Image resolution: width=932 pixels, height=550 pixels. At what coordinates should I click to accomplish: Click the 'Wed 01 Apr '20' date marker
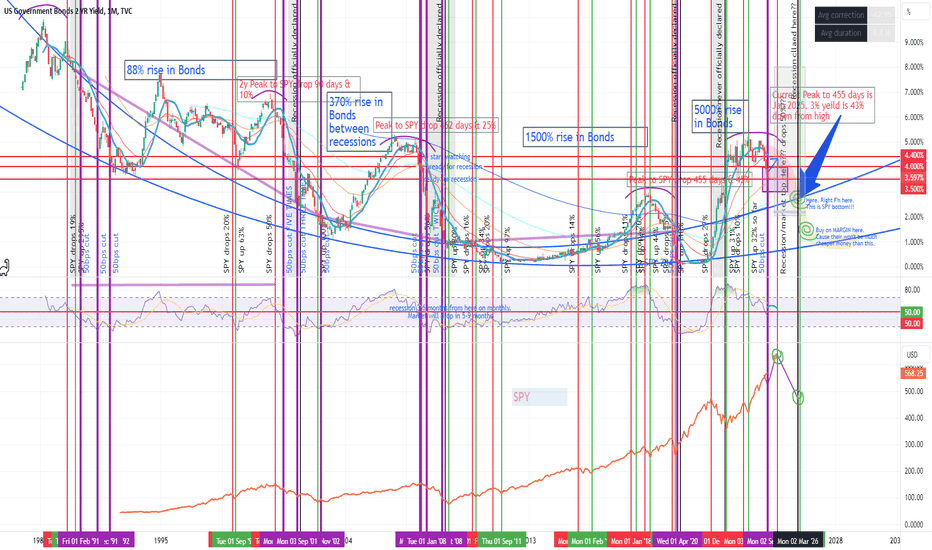coord(677,541)
